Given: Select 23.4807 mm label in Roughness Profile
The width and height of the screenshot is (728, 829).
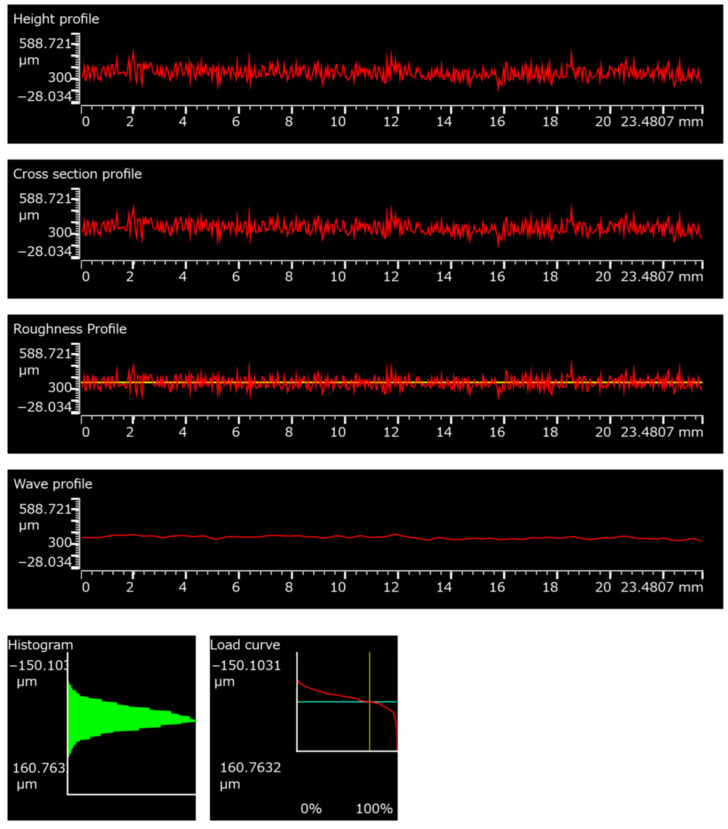Looking at the screenshot, I should click(662, 432).
